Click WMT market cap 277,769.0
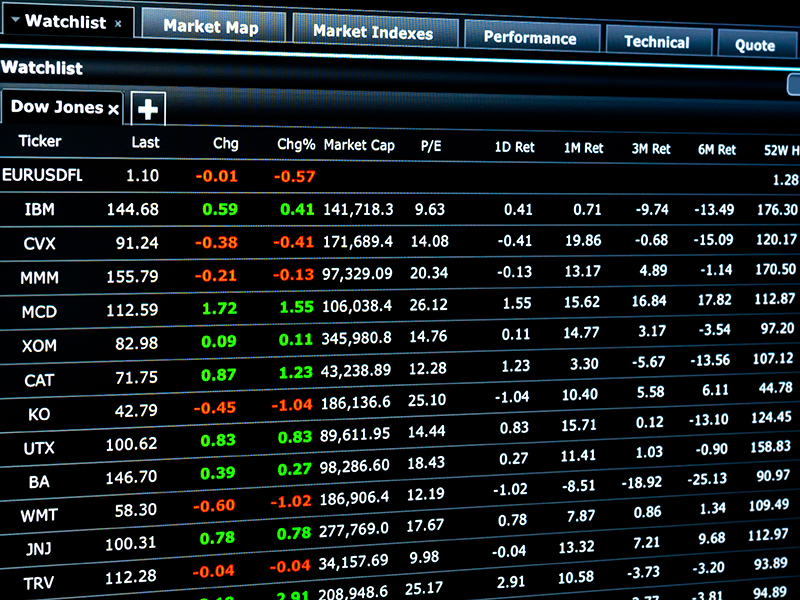Image resolution: width=800 pixels, height=600 pixels. pyautogui.click(x=354, y=531)
